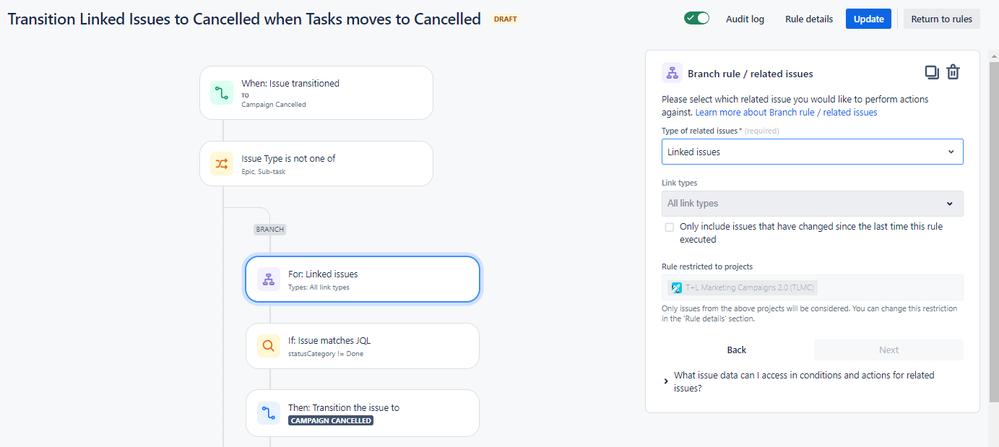This screenshot has width=999, height=447.
Task: Duplicate the branch component with copy icon
Action: point(932,73)
